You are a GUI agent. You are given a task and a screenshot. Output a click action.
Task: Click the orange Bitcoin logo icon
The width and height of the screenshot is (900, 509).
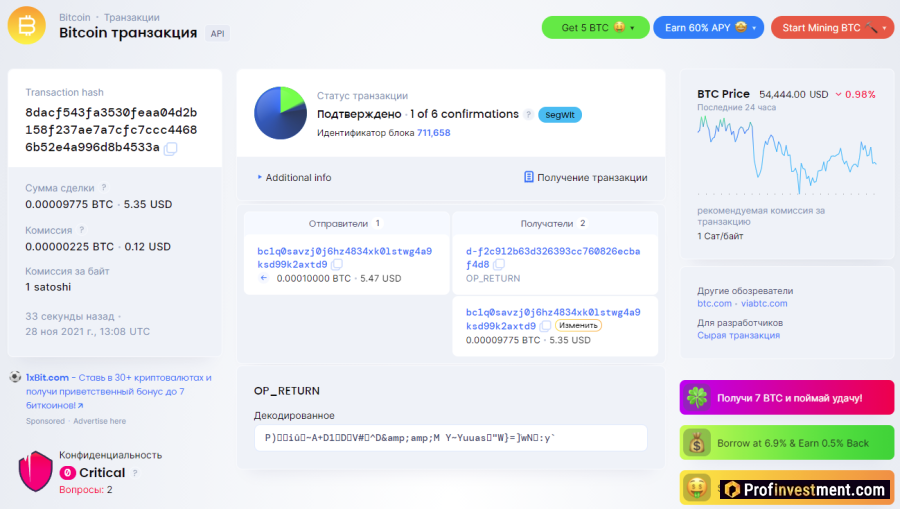pyautogui.click(x=26, y=25)
